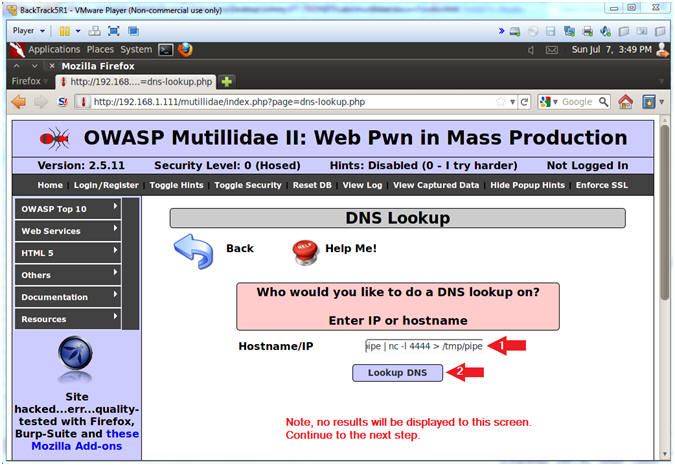This screenshot has height=466, width=675.
Task: Open the BackTrack Applications menu
Action: click(54, 49)
